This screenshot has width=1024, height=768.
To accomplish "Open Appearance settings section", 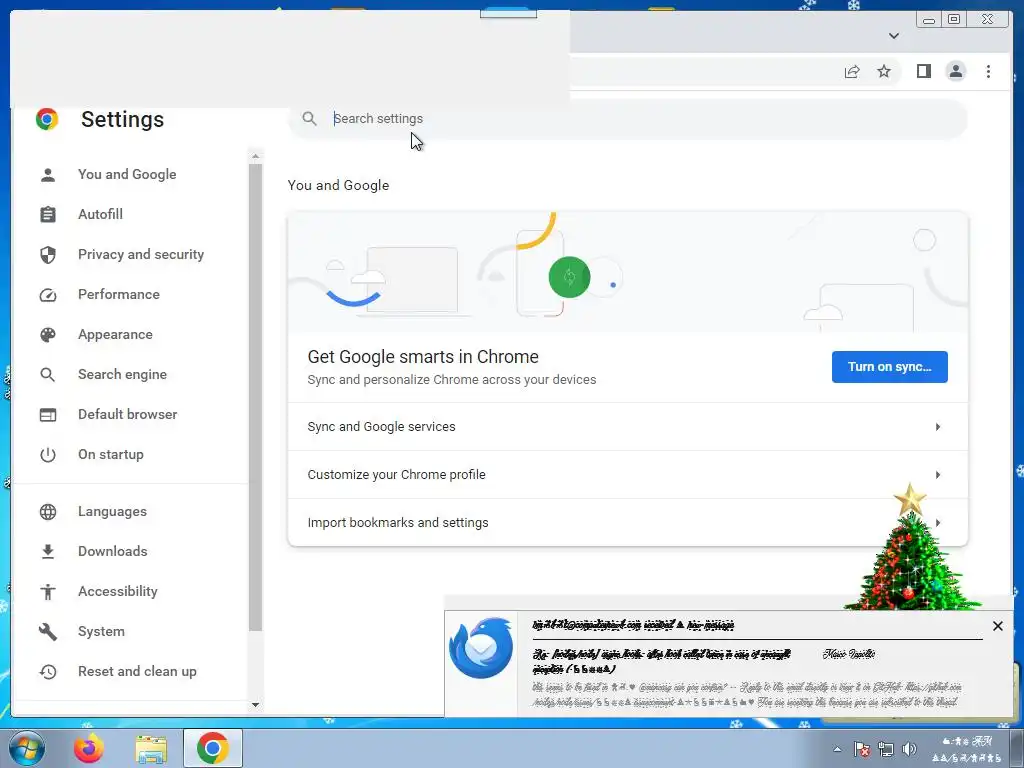I will [x=115, y=334].
